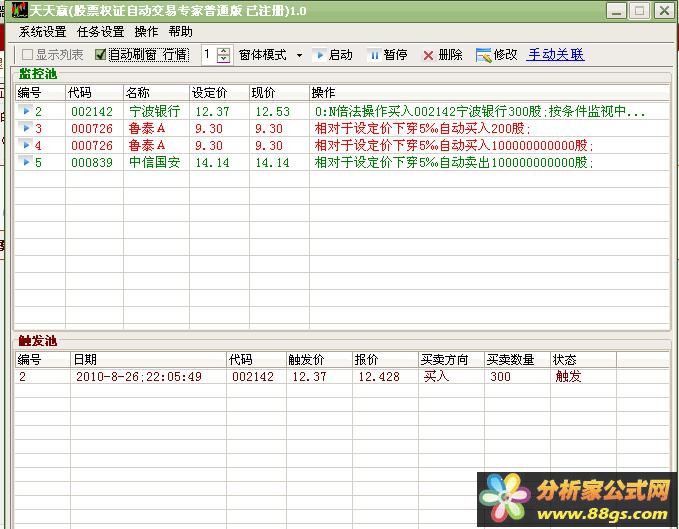The height and width of the screenshot is (529, 679).
Task: Select 鲁泰A in row 4
Action: [x=147, y=145]
